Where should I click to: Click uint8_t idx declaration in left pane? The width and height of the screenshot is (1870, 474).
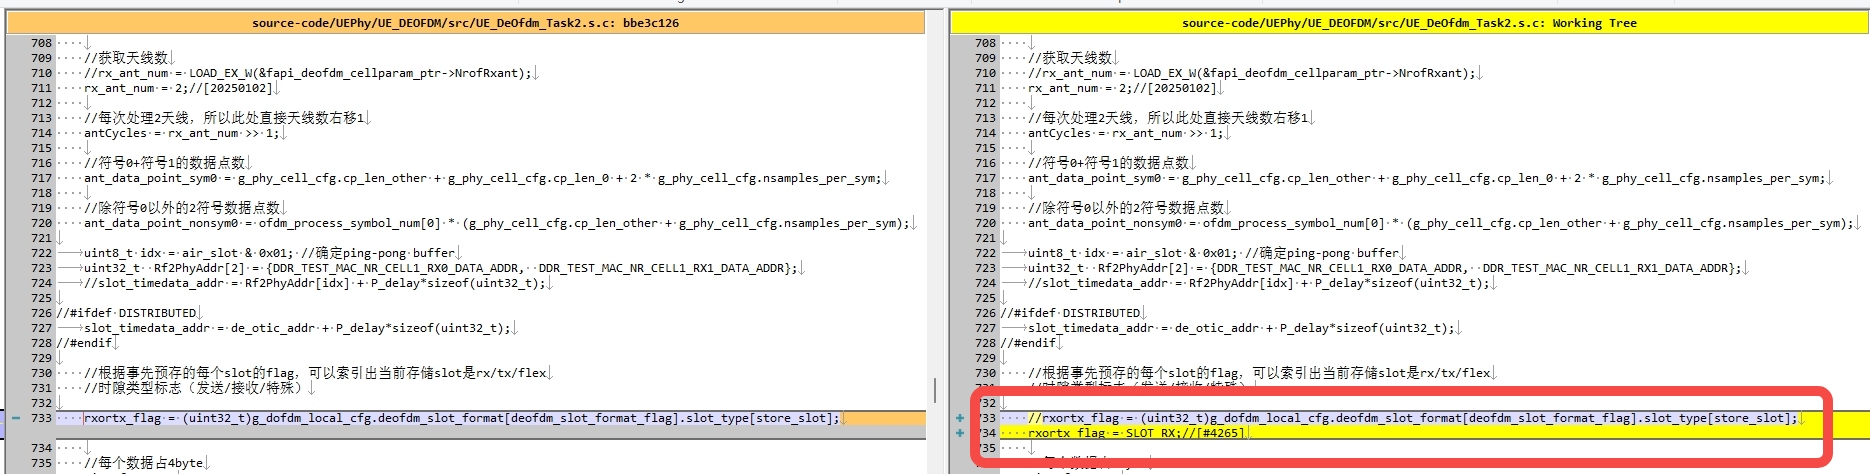(270, 253)
